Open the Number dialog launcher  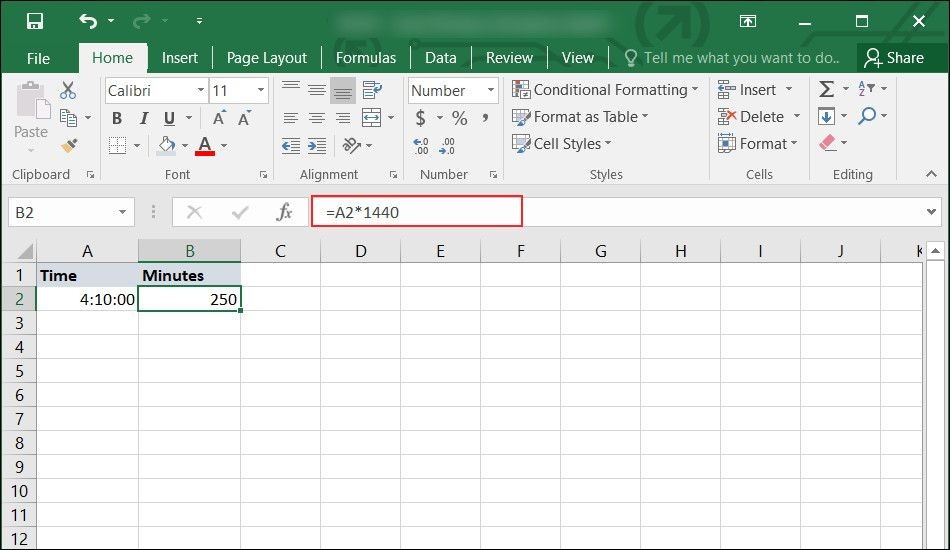pos(493,174)
